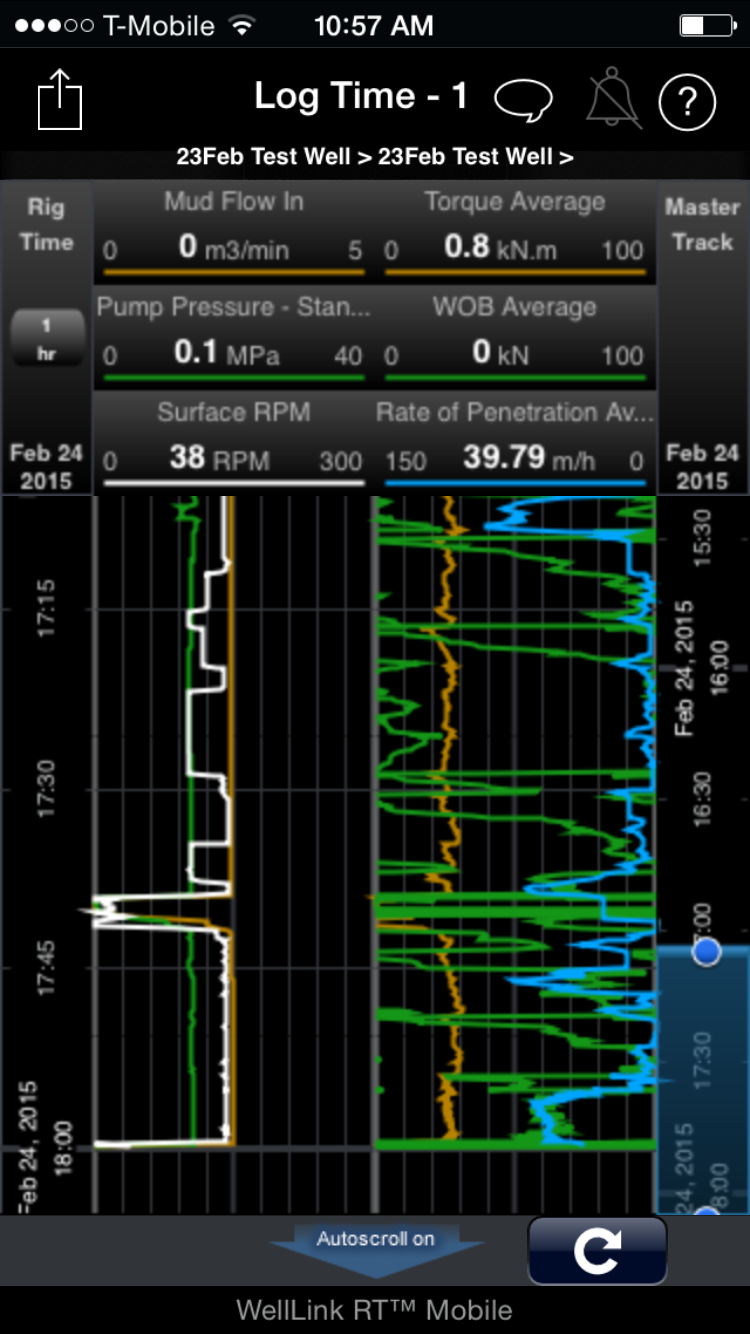Tap the 17:30 mark on rig time axis
This screenshot has width=750, height=1334.
click(48, 790)
